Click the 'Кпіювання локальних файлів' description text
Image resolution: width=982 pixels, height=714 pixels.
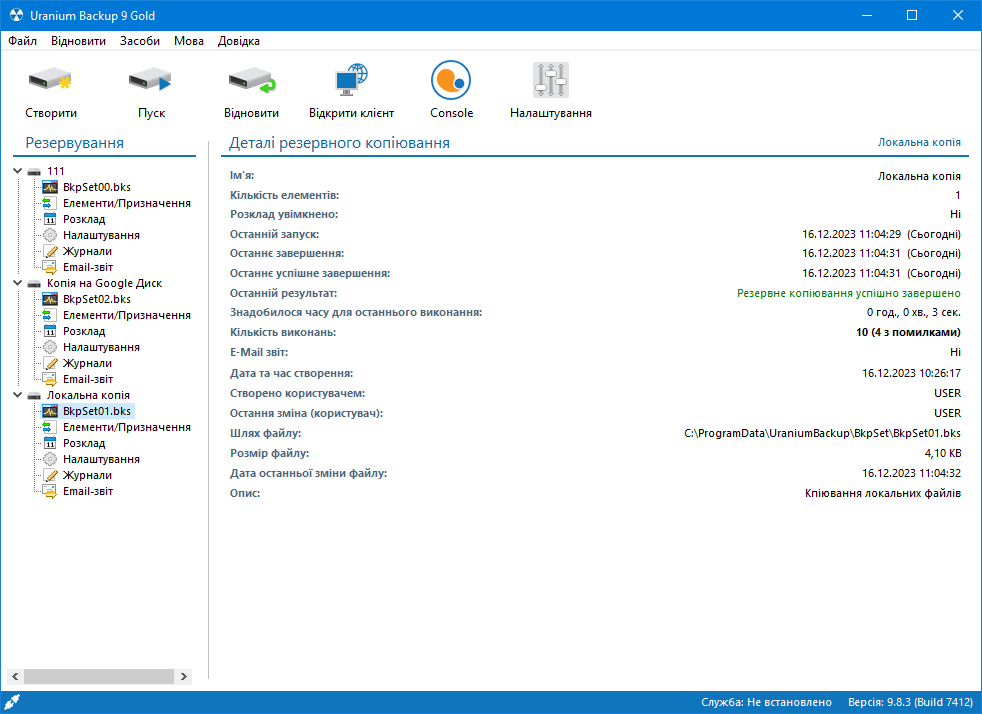click(x=882, y=493)
